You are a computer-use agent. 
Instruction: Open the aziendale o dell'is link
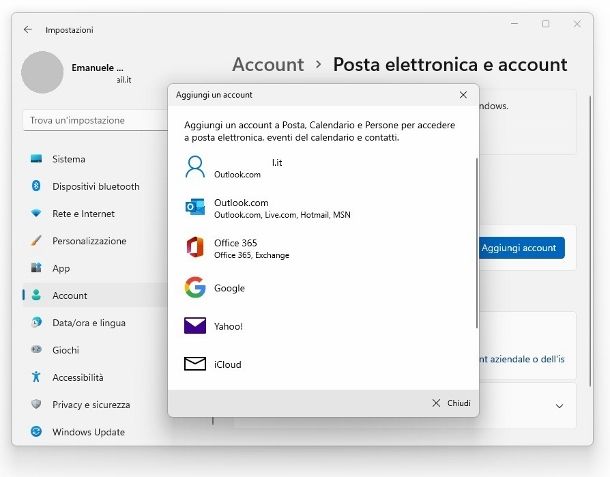point(522,359)
